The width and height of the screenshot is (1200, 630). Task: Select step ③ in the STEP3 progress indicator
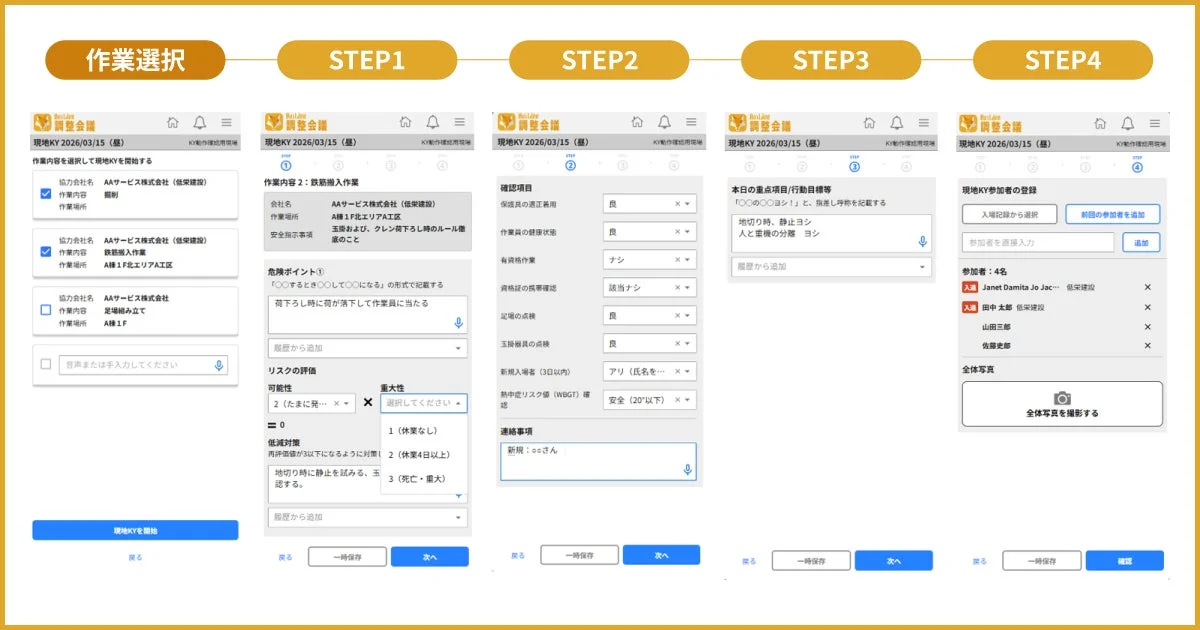click(x=854, y=165)
